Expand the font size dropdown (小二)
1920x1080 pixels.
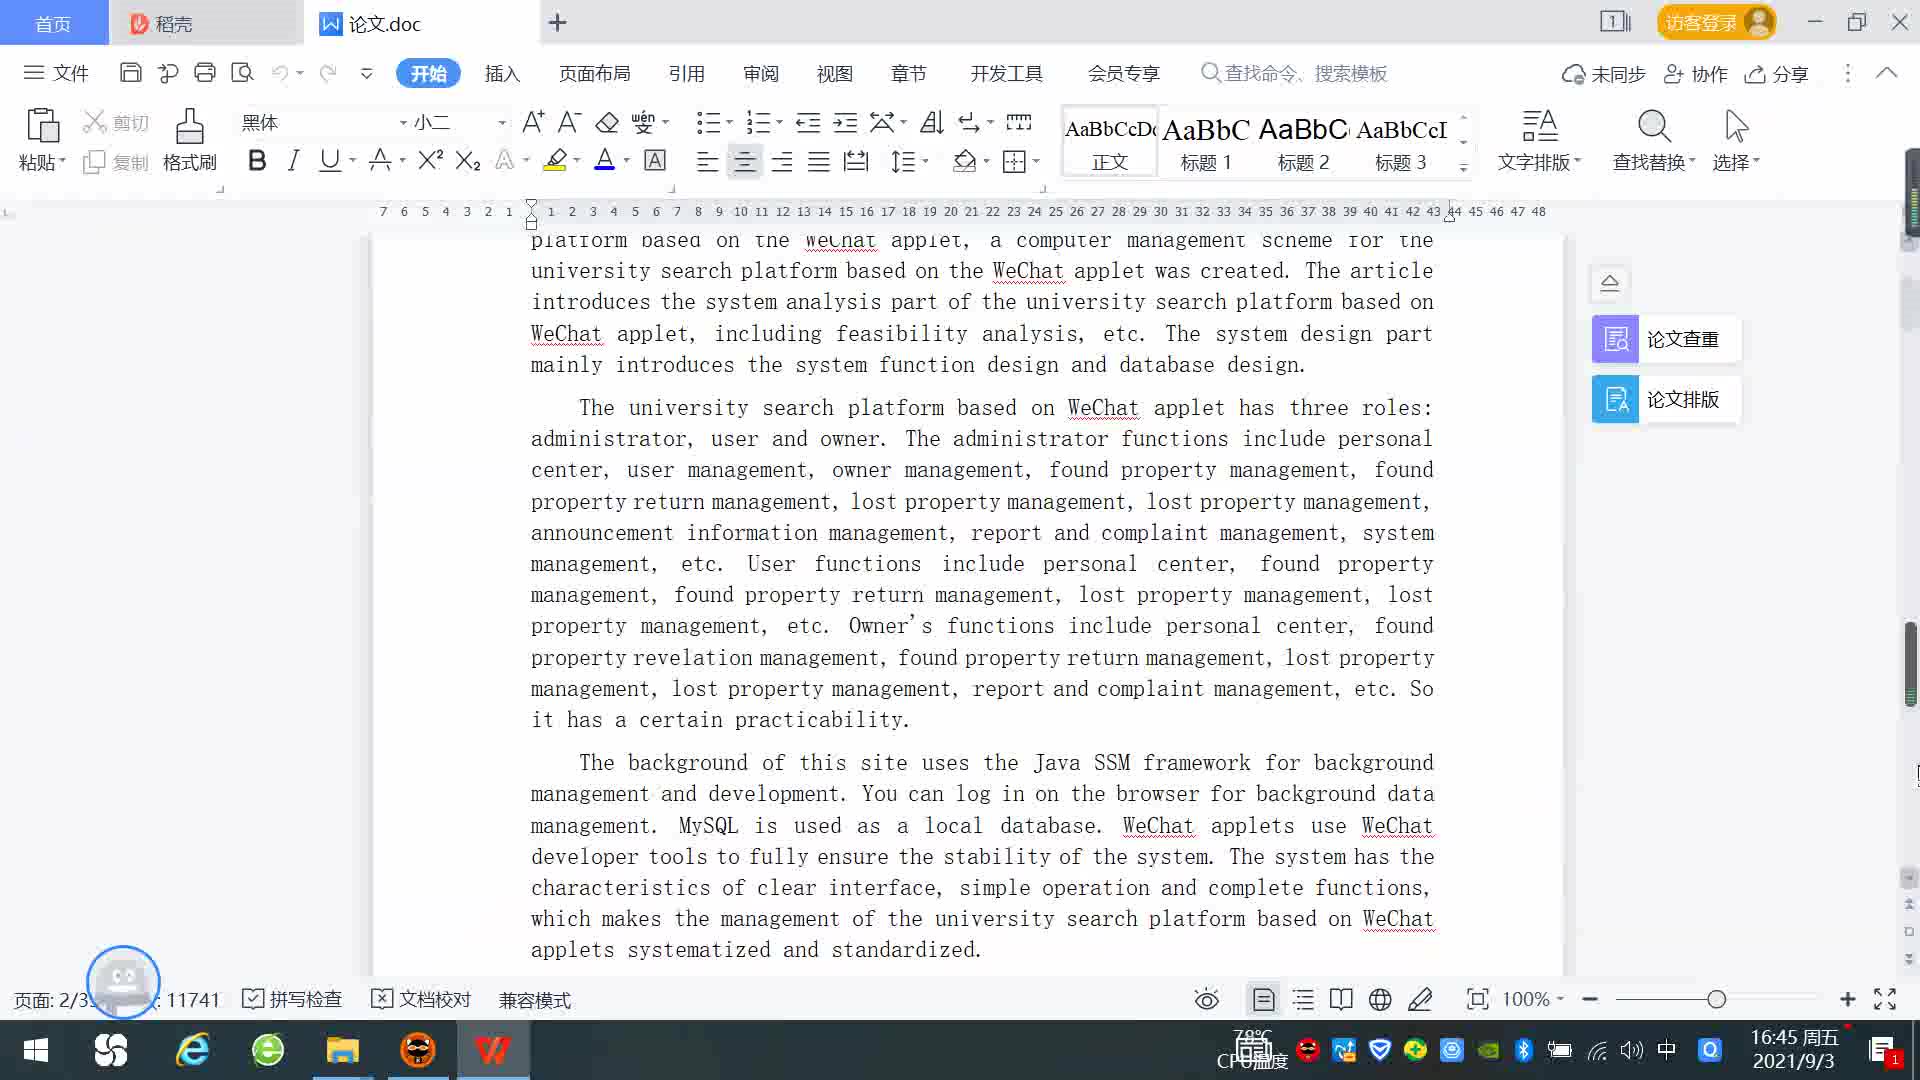pyautogui.click(x=502, y=122)
